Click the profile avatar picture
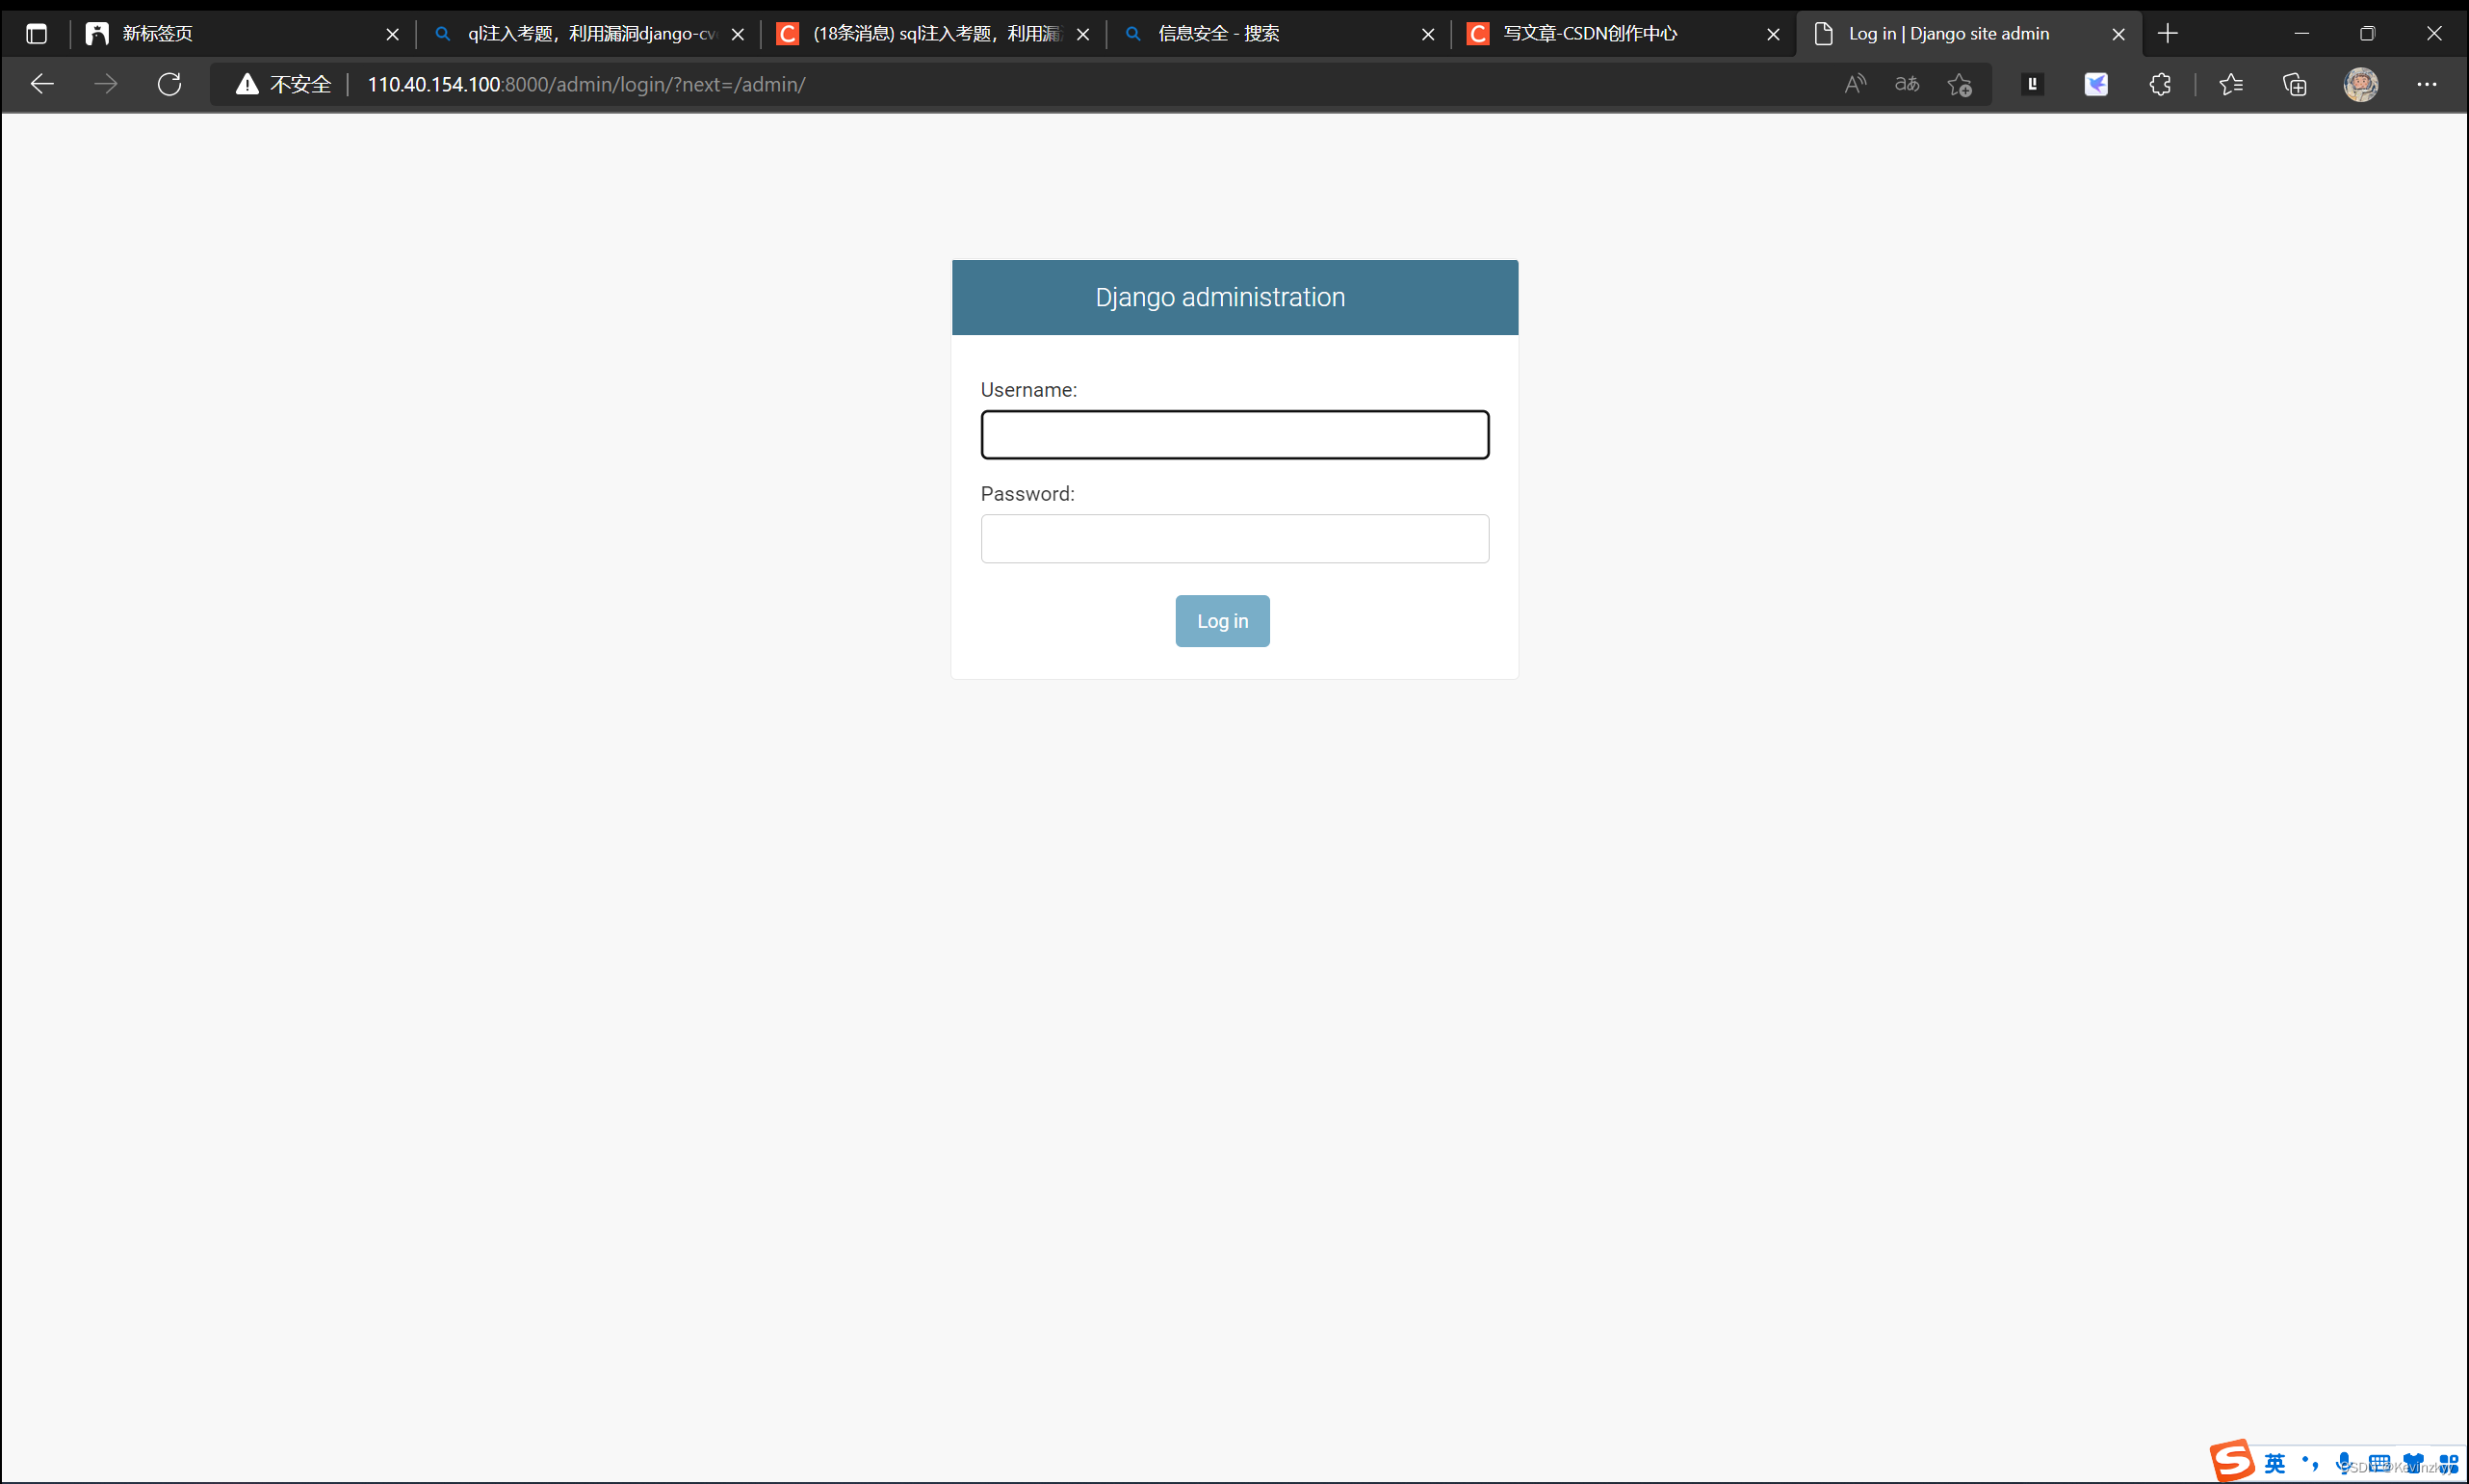The image size is (2469, 1484). (x=2361, y=84)
